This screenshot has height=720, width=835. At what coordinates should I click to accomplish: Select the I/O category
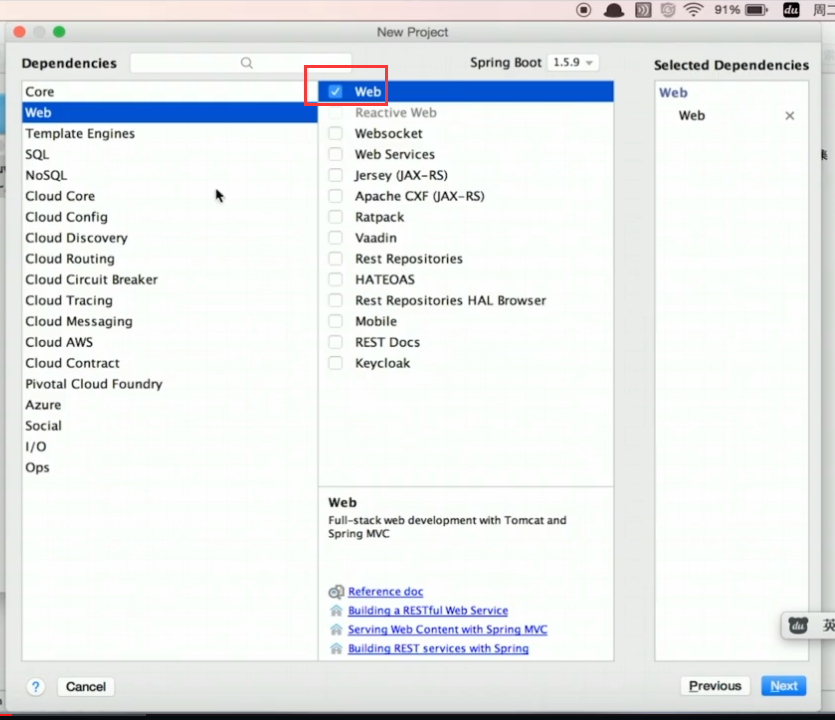[x=170, y=446]
